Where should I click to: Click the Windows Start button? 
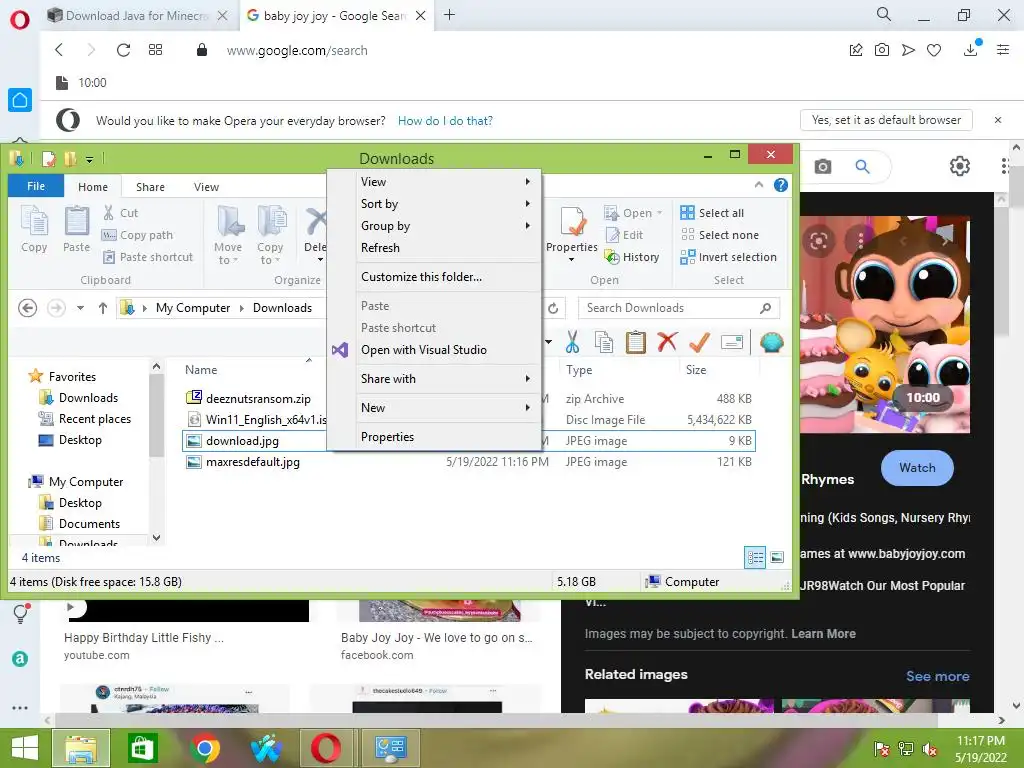coord(25,748)
